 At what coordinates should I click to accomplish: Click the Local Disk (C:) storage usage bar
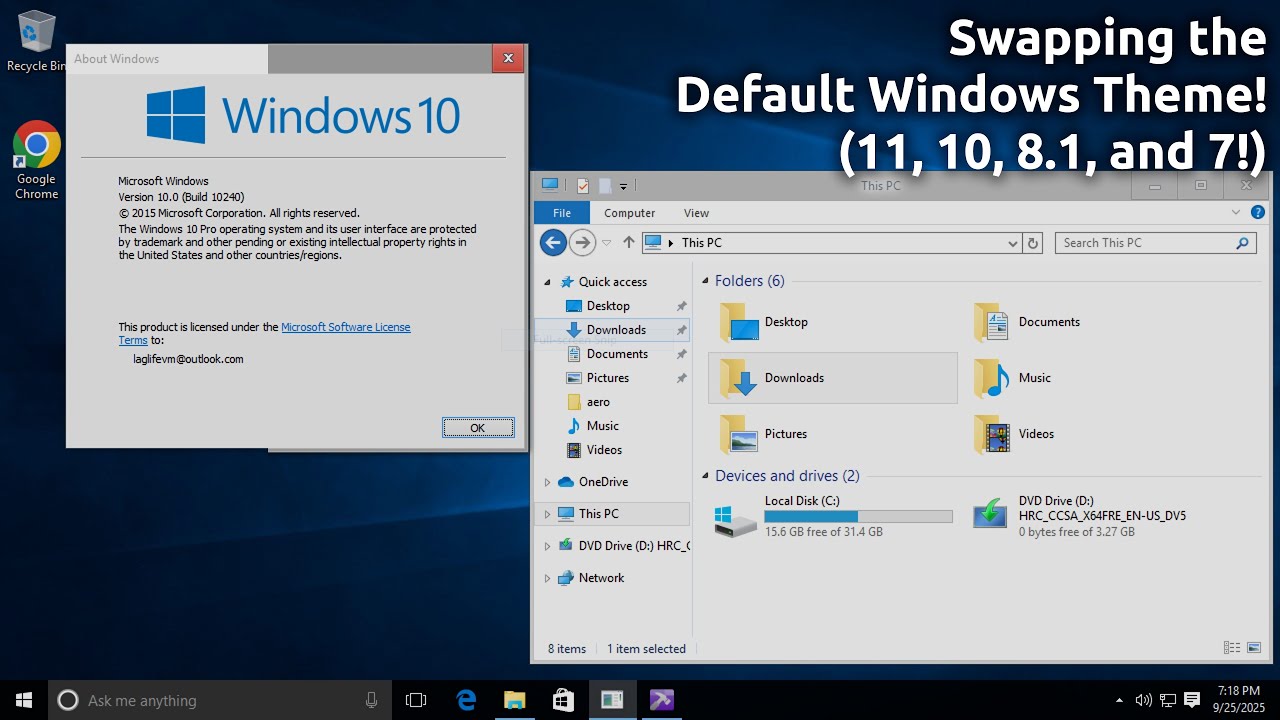(x=858, y=517)
